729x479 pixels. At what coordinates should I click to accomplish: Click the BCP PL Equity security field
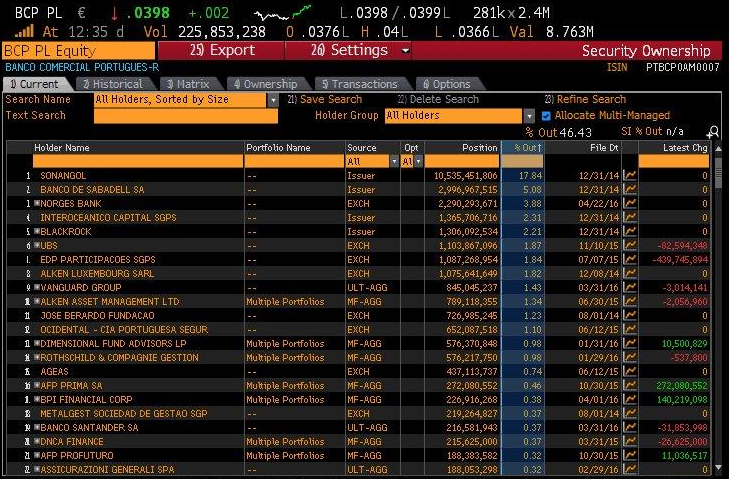[x=79, y=51]
